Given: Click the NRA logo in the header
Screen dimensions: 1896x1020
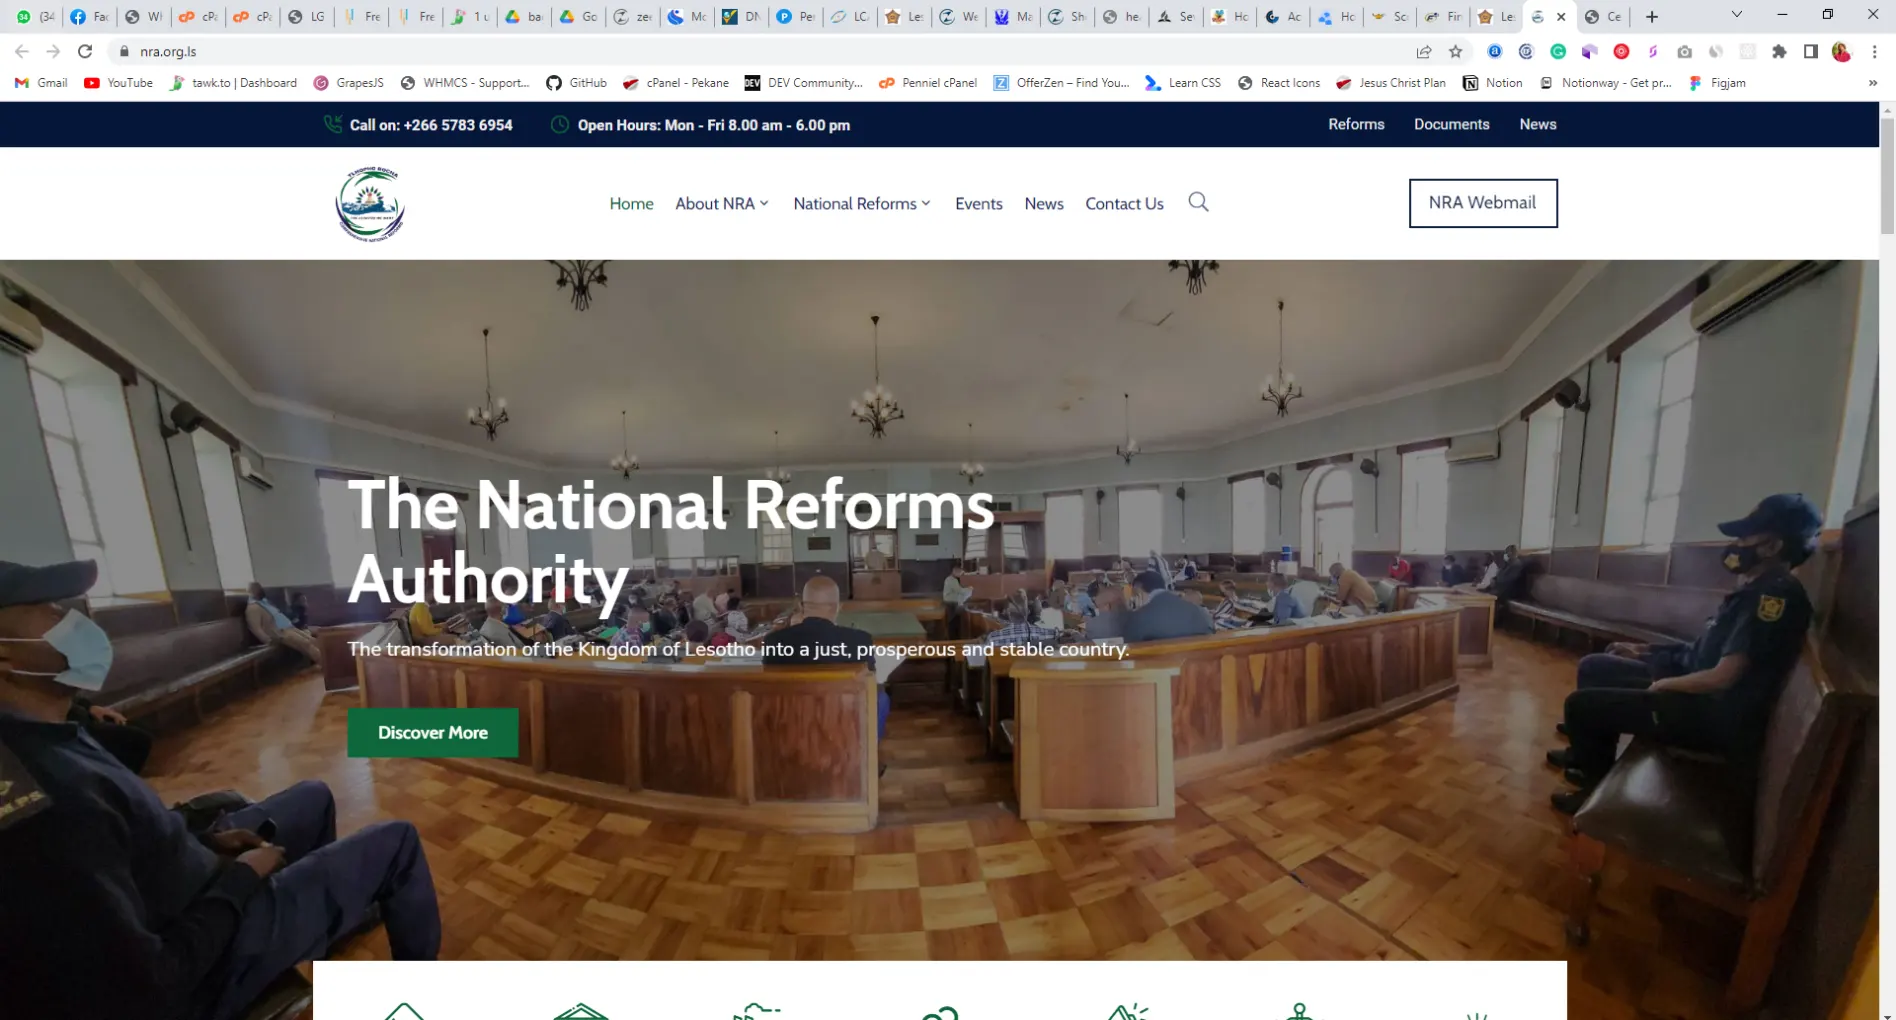Looking at the screenshot, I should 370,204.
